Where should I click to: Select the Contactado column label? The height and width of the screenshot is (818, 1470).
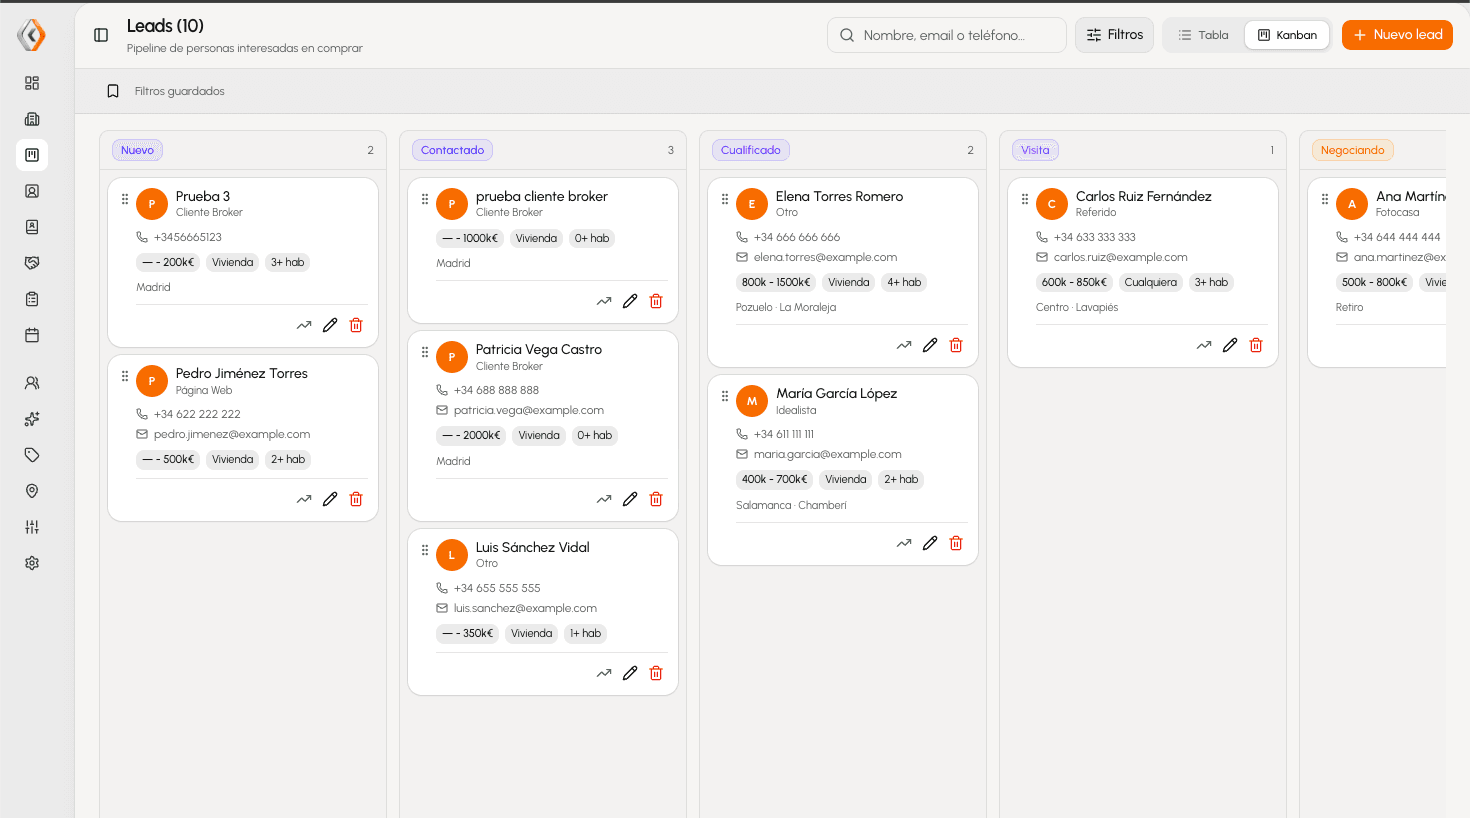[452, 150]
